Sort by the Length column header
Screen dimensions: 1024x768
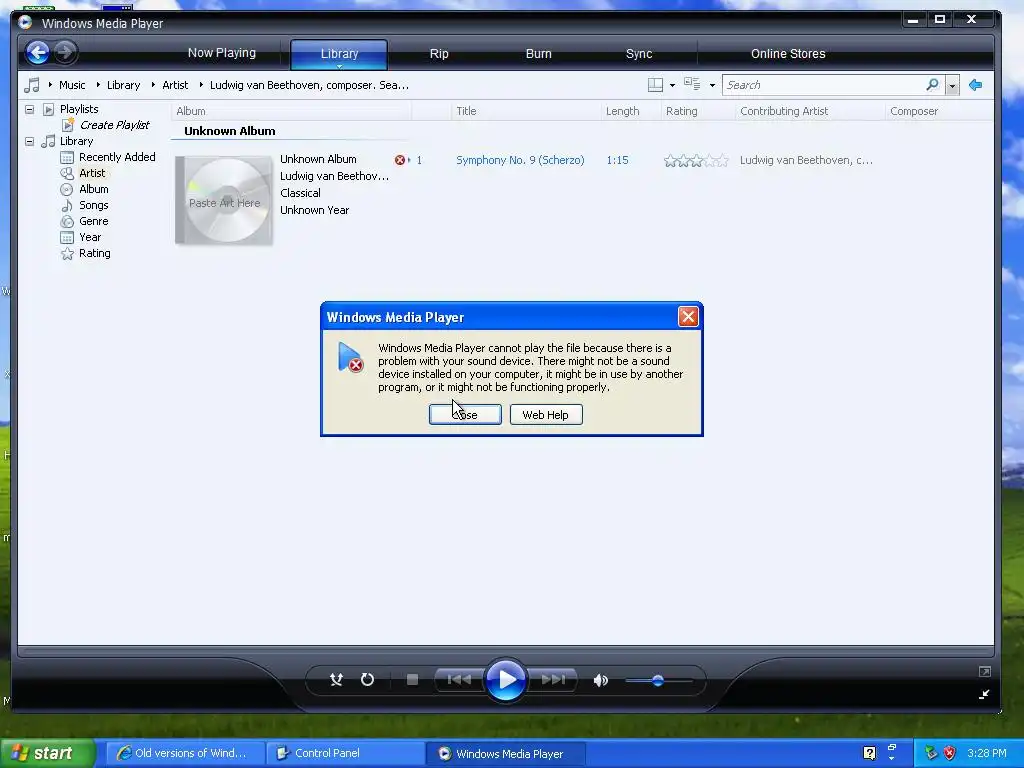tap(630, 111)
